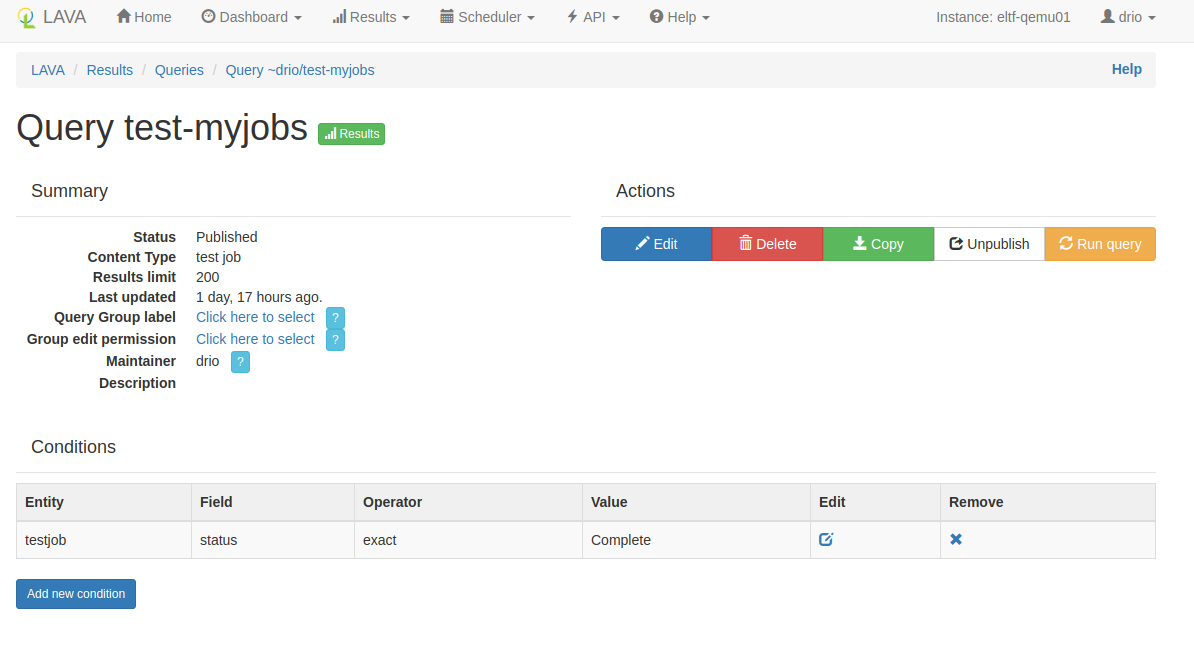Open the drio user dropdown
The height and width of the screenshot is (650, 1194).
coord(1128,17)
